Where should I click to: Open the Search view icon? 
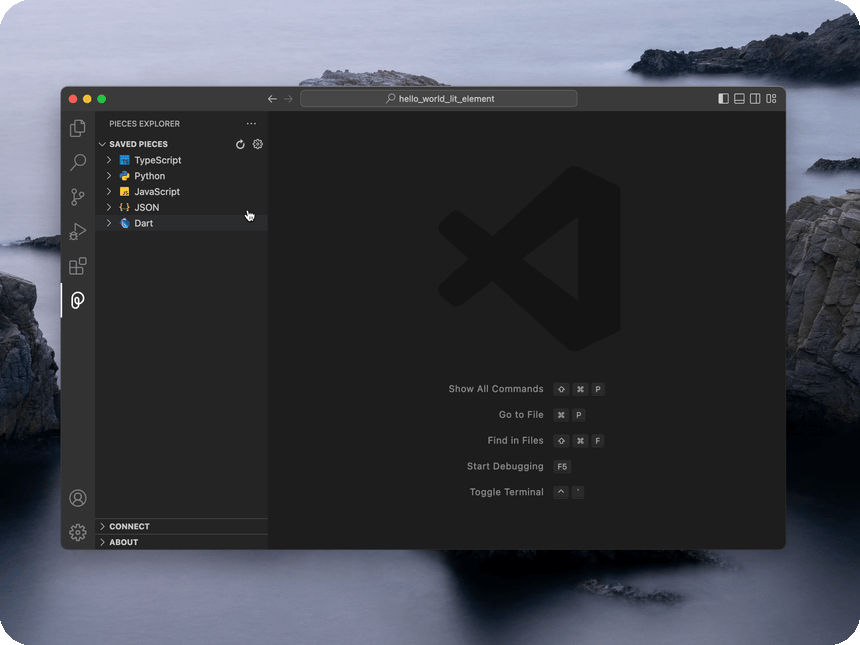(x=78, y=162)
